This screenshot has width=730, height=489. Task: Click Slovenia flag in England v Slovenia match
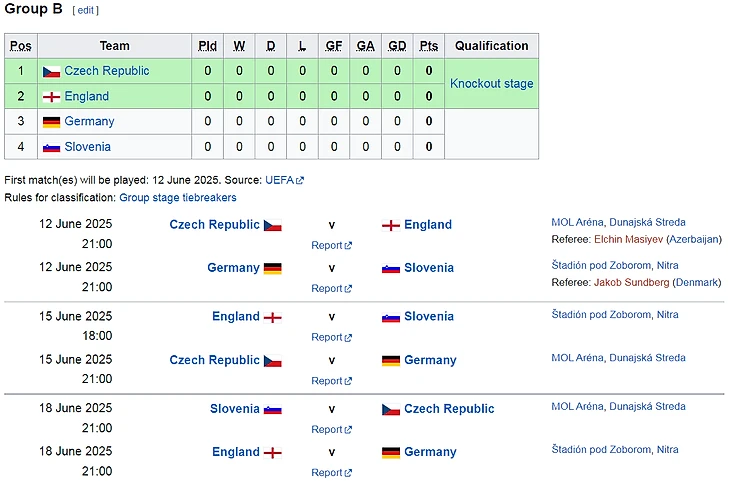coord(391,317)
